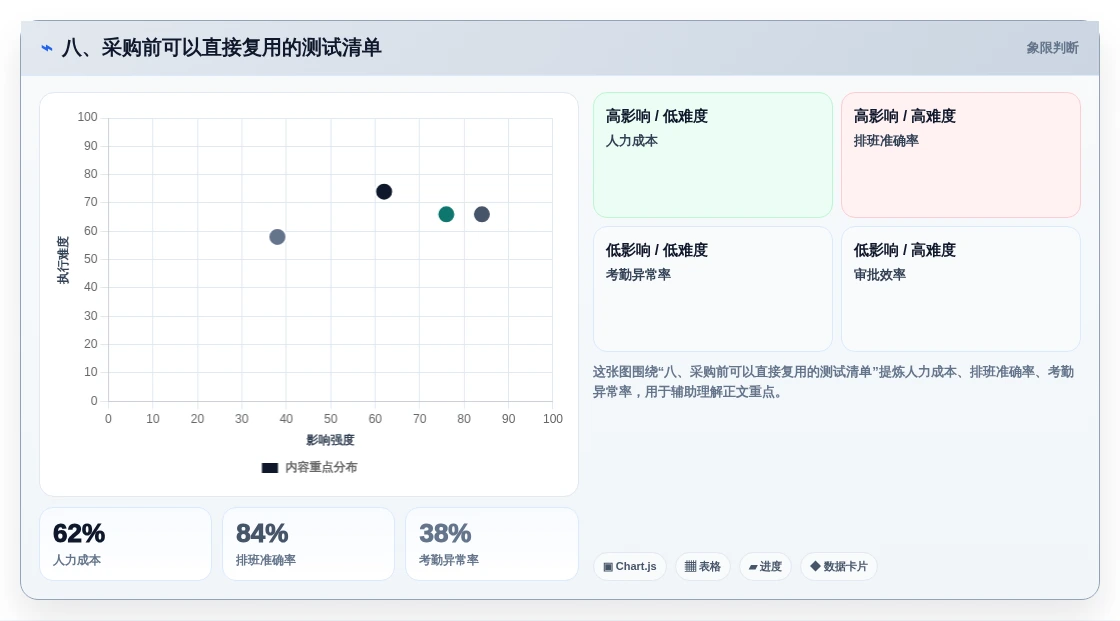Select the teal scatter point on chart
The image size is (1120, 621).
click(x=446, y=214)
